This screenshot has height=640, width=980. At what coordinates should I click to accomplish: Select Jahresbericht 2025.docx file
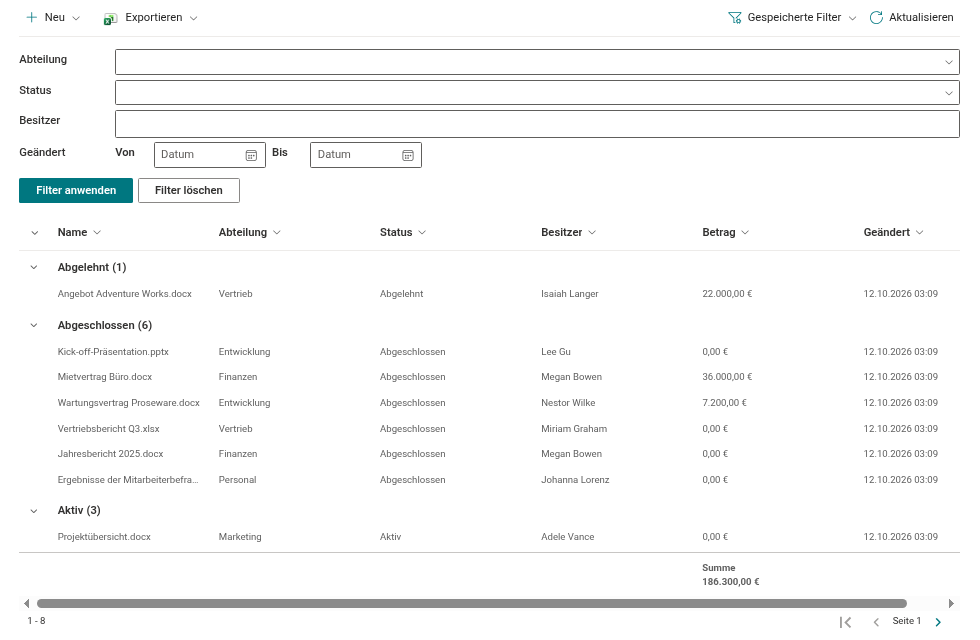pos(111,454)
